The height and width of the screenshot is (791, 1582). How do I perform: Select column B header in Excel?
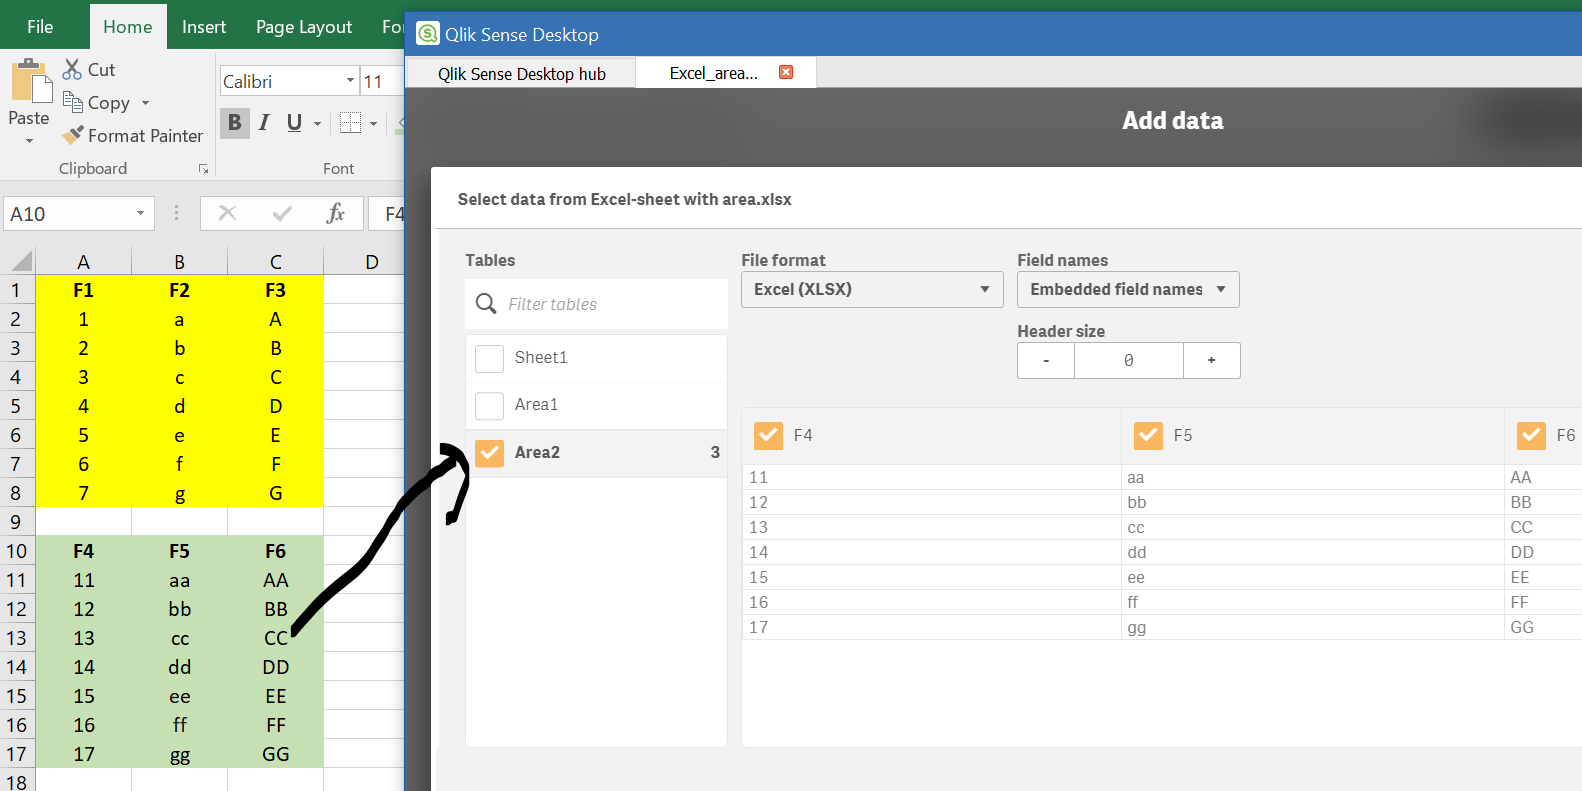(x=180, y=262)
